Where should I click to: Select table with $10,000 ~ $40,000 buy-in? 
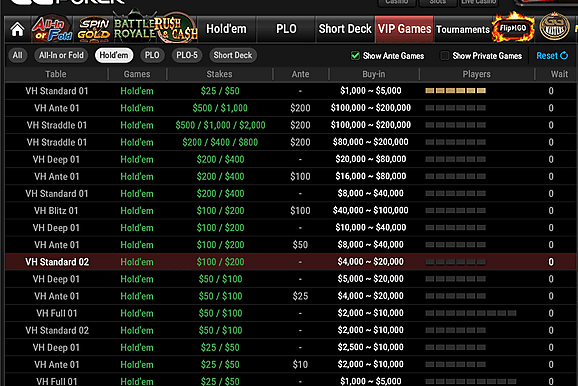pos(290,227)
